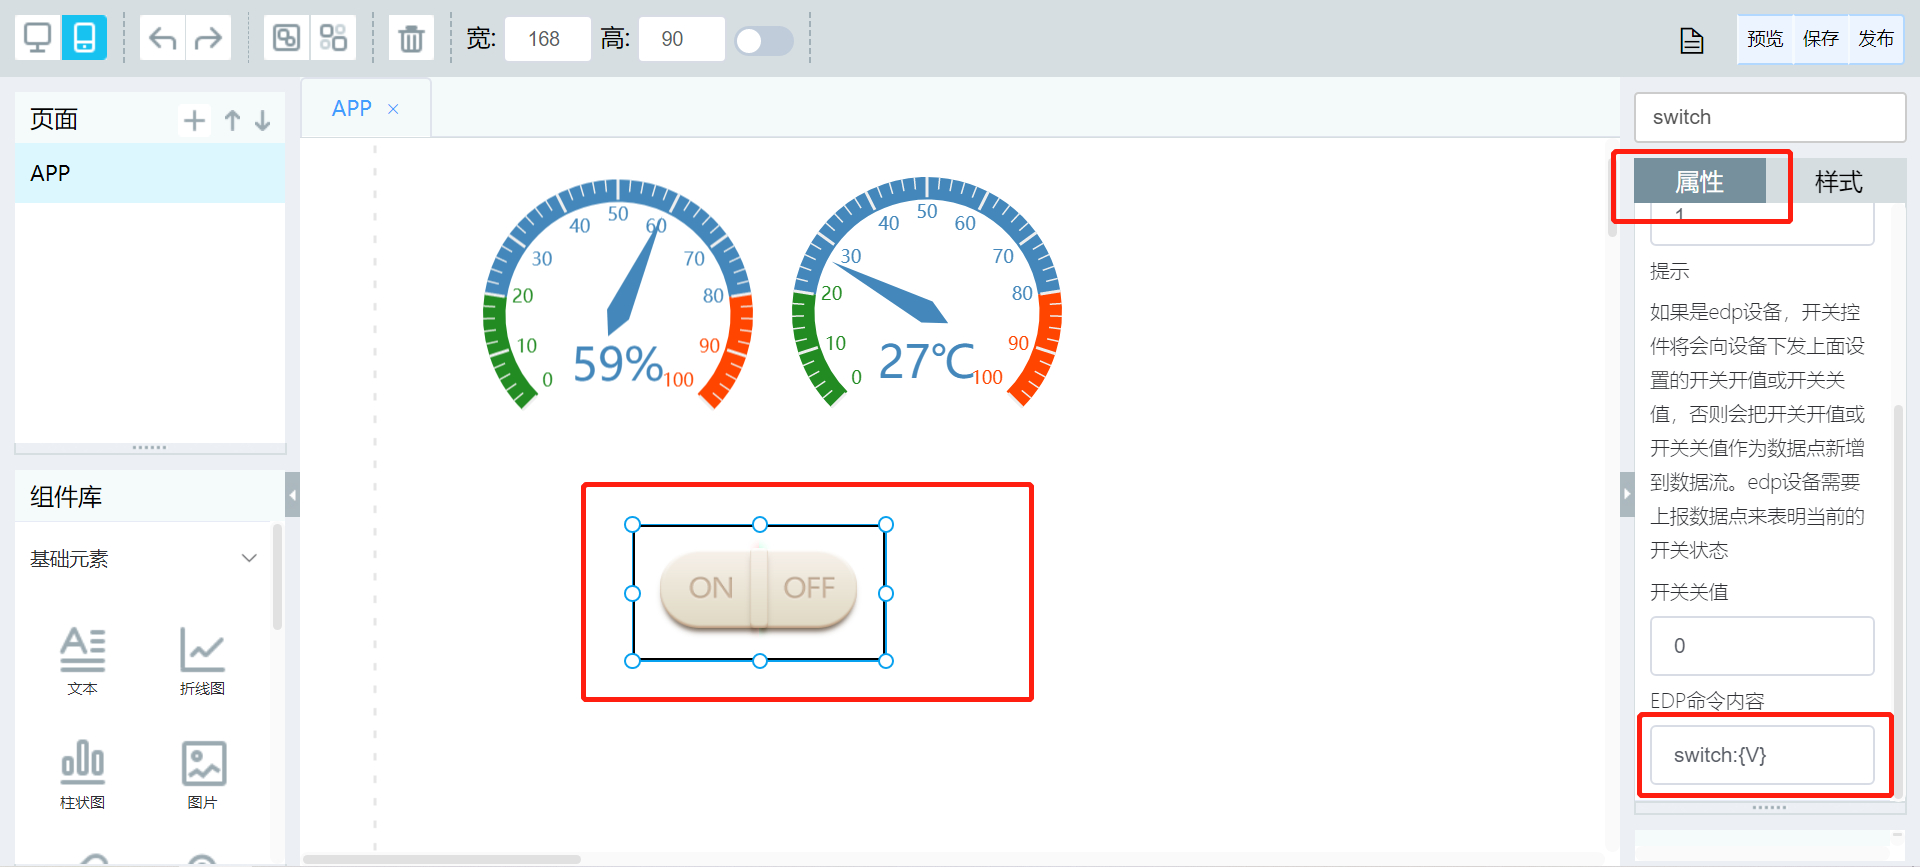Click the ON/OFF switch widget on canvas

point(759,590)
